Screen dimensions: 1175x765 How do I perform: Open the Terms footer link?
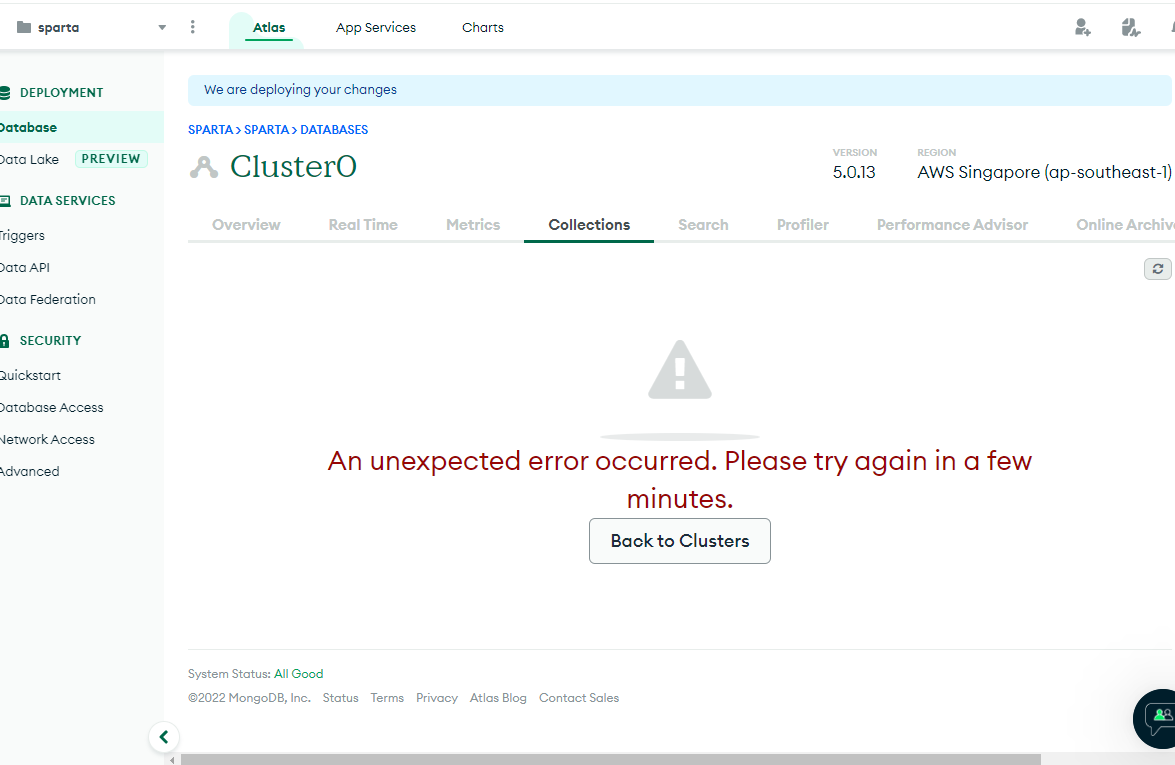pos(387,698)
